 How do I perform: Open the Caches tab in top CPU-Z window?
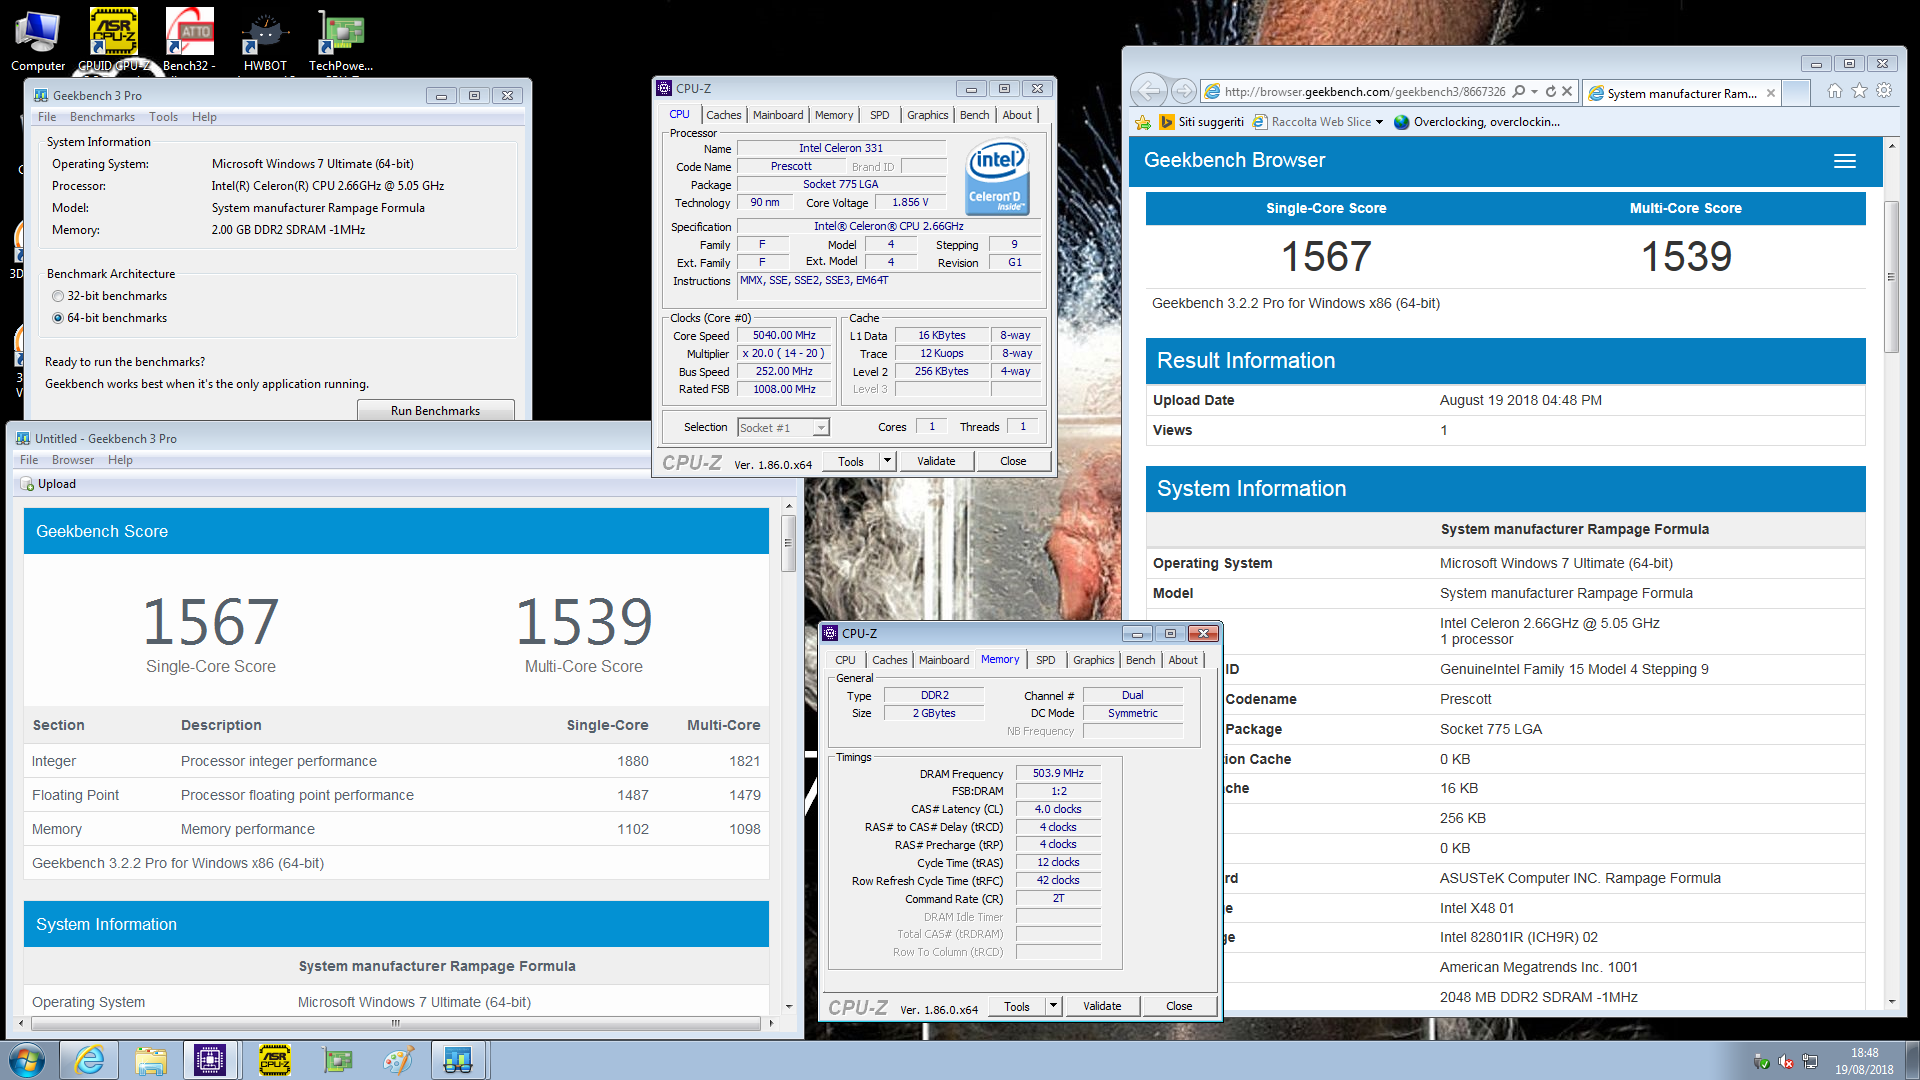723,115
